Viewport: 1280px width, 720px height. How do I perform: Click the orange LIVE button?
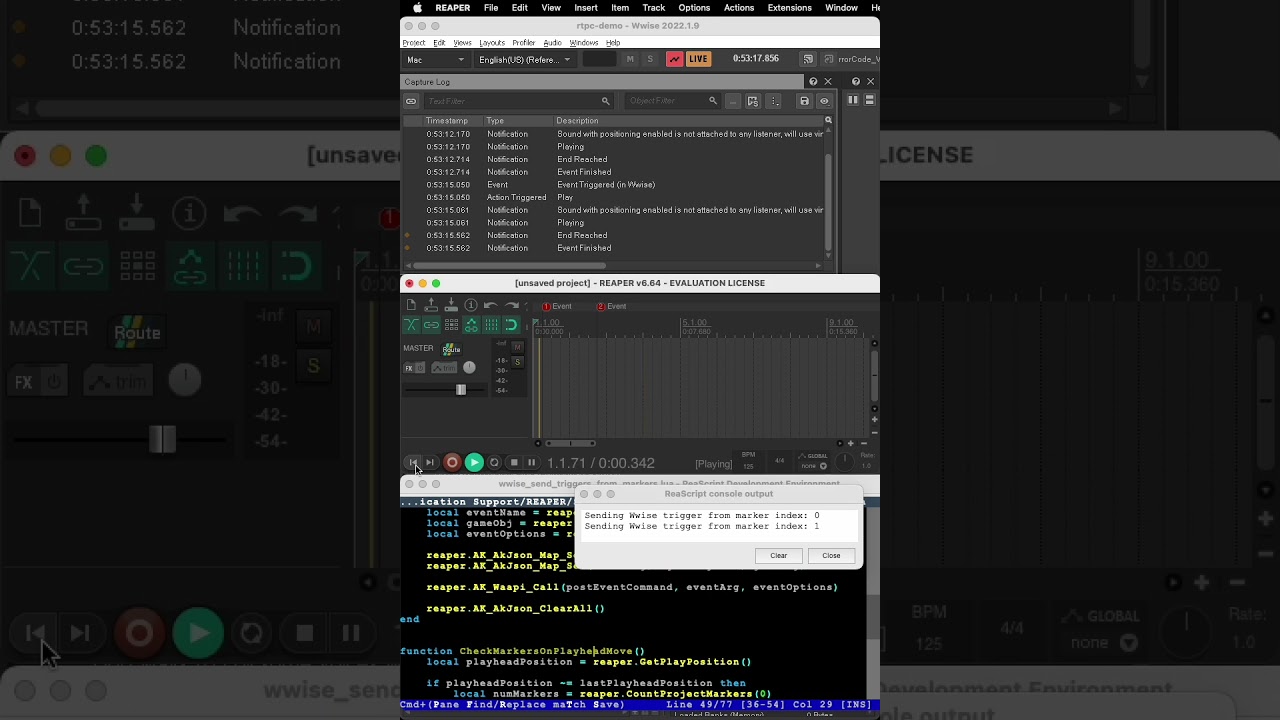coord(698,59)
